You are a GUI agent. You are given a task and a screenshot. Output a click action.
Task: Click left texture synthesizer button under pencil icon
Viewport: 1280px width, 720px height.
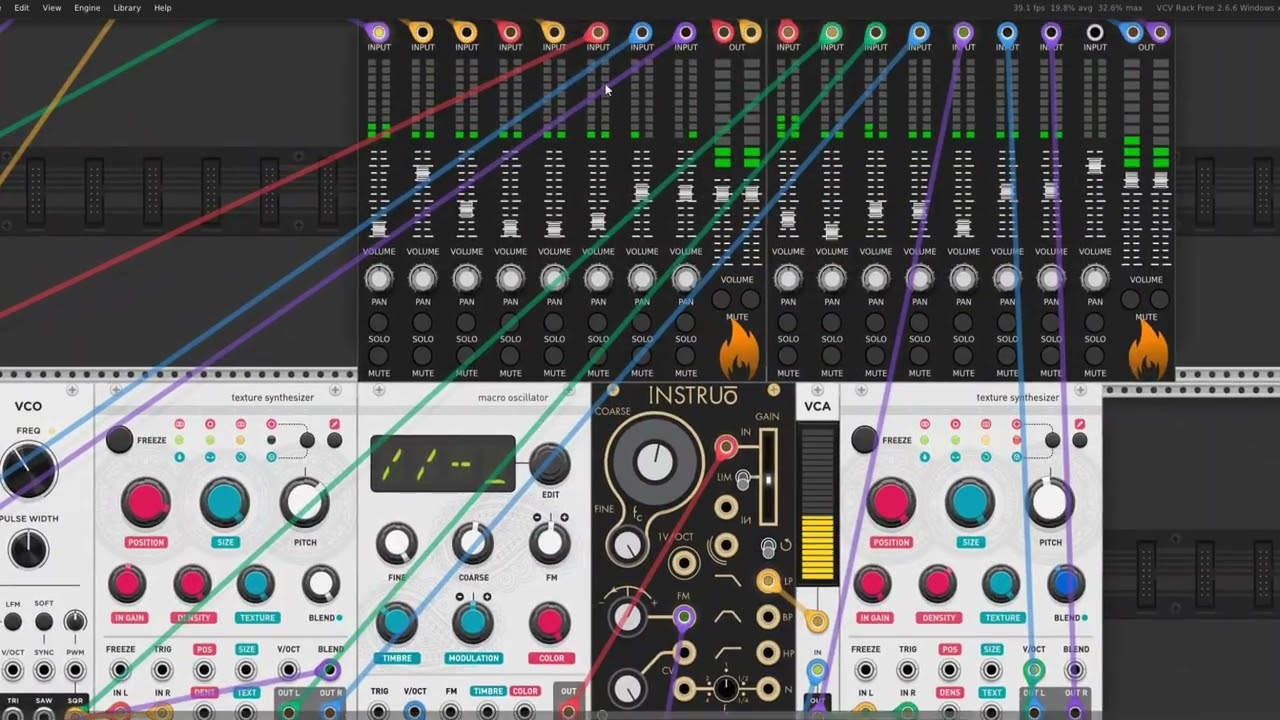coord(335,440)
